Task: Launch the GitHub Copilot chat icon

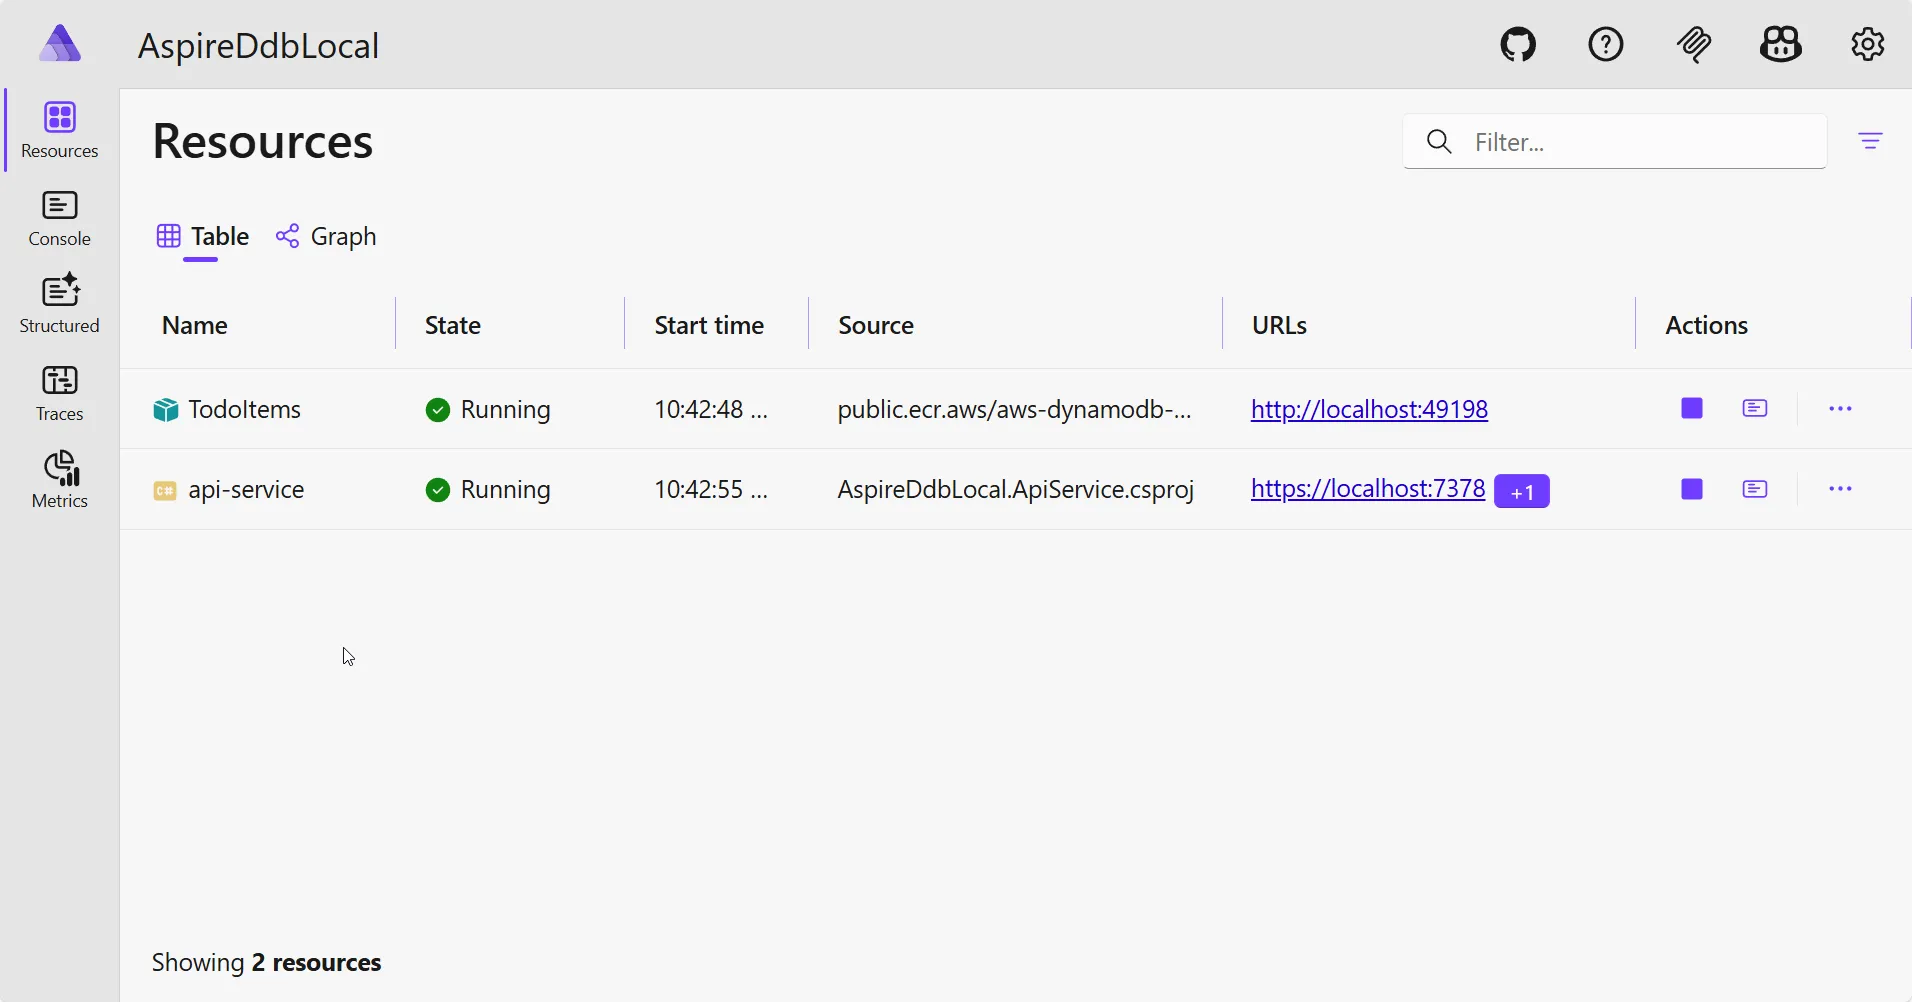Action: pyautogui.click(x=1781, y=45)
